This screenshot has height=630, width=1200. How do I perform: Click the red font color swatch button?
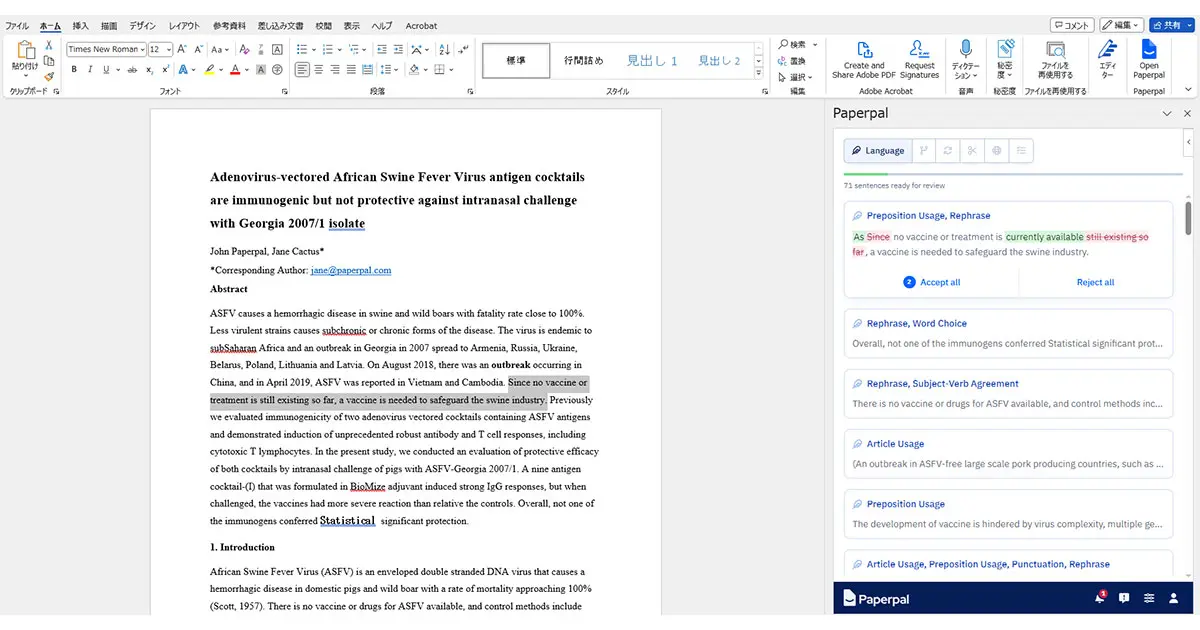[235, 70]
